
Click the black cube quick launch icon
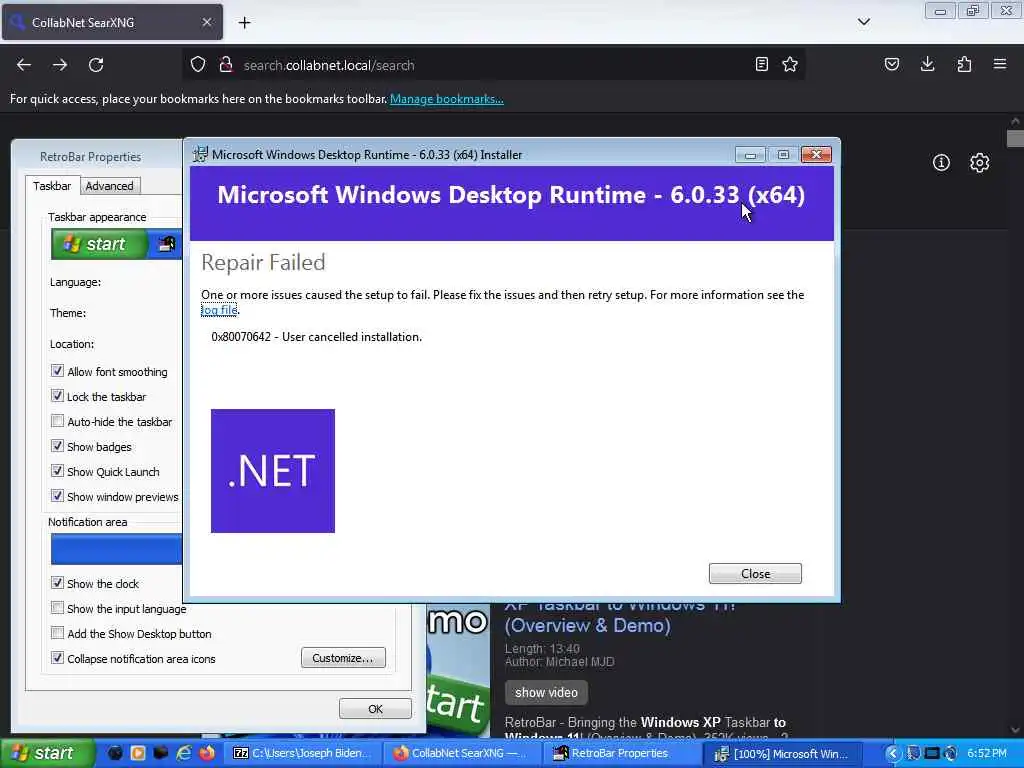[x=161, y=753]
